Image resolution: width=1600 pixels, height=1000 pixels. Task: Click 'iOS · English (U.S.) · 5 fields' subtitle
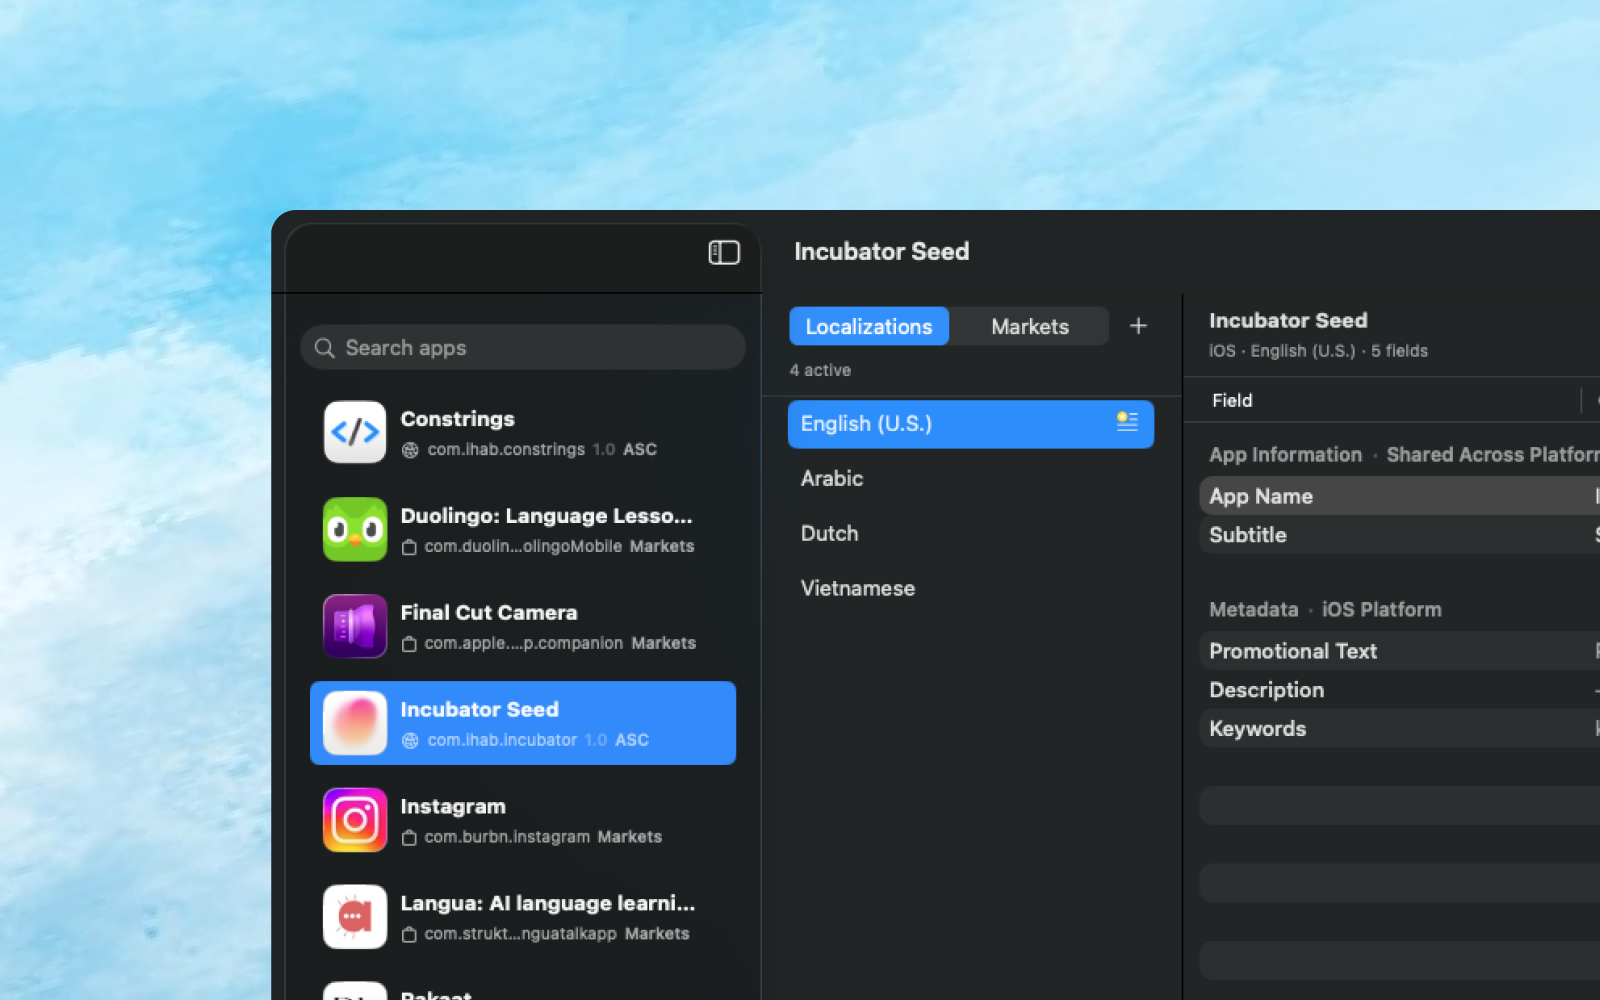pos(1318,351)
